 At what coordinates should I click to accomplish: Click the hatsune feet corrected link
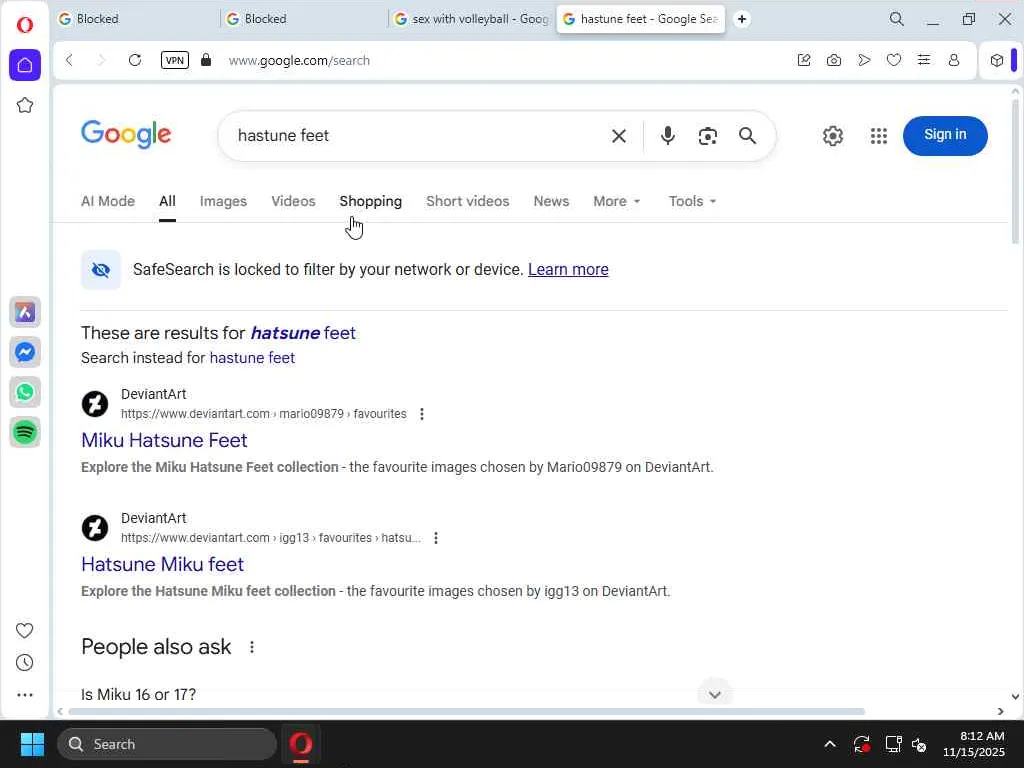pos(303,333)
